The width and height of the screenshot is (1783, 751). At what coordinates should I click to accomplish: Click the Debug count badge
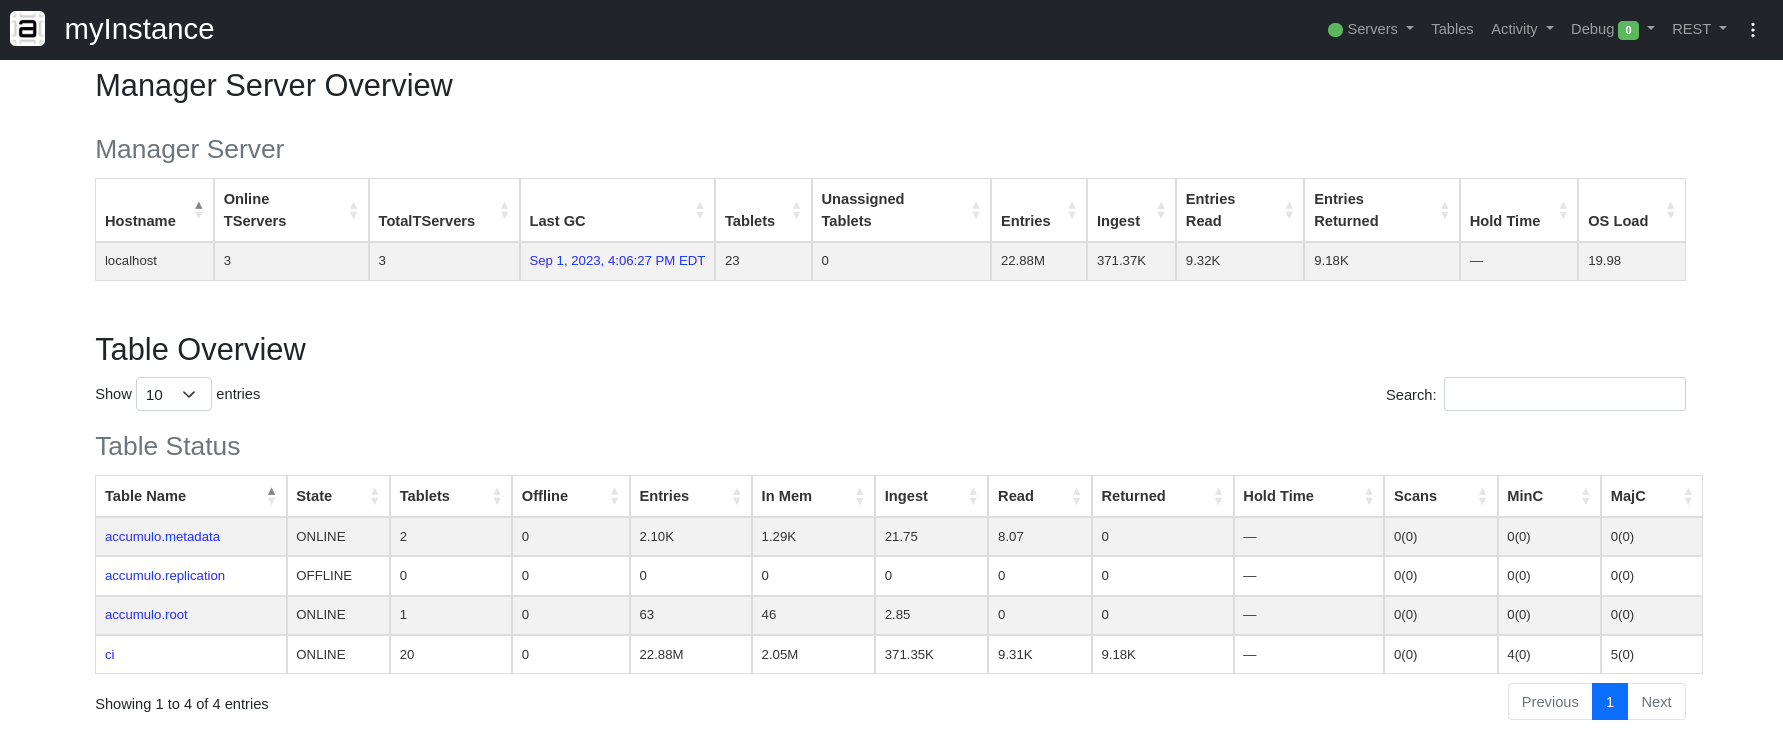[x=1628, y=30]
